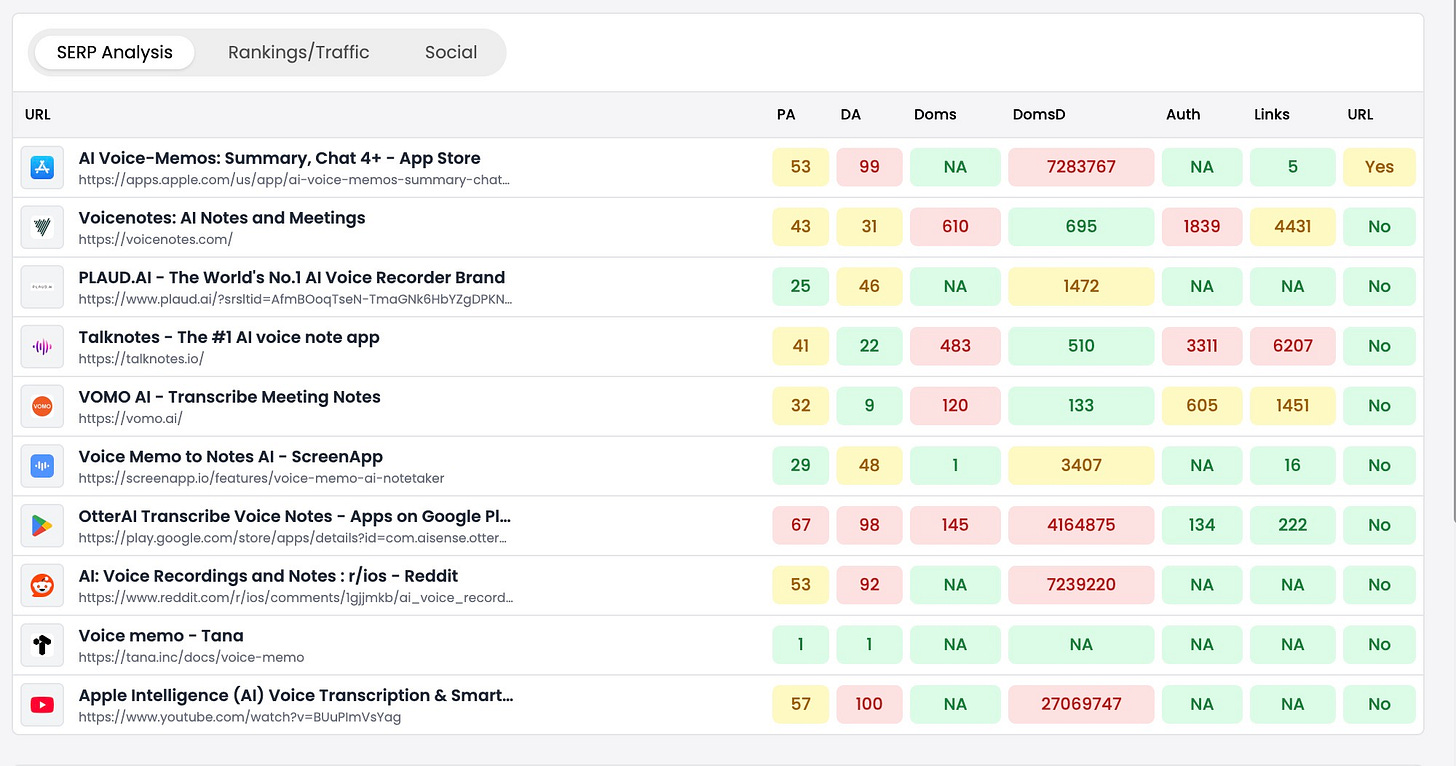
Task: Click the Google Play favicon
Action: [42, 525]
